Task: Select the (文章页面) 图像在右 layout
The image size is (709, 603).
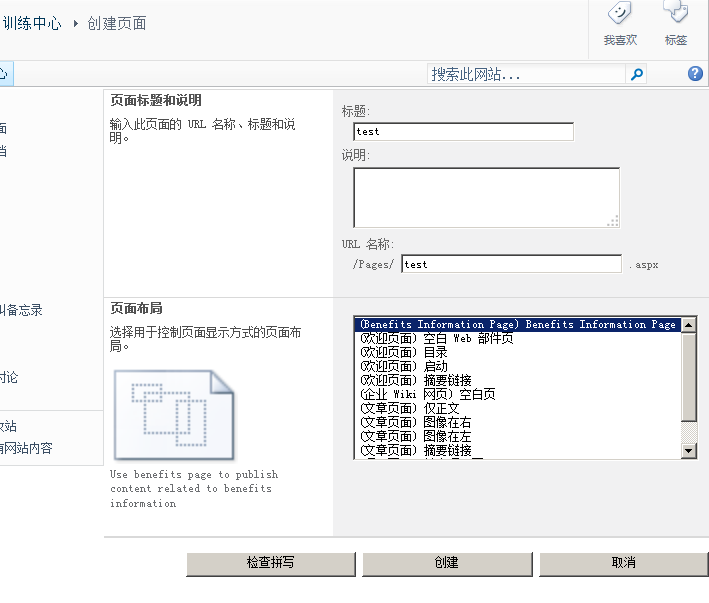Action: [x=517, y=423]
